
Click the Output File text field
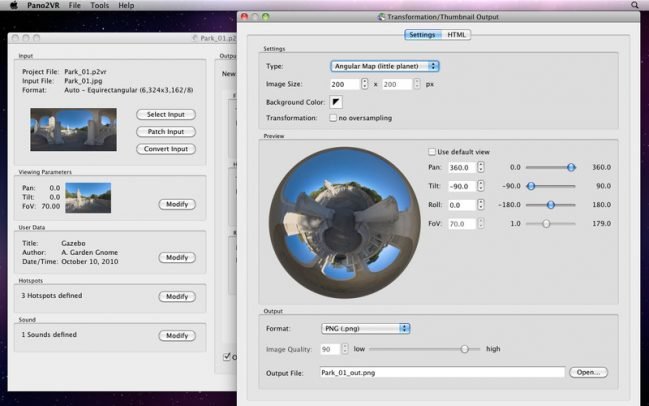coord(442,372)
